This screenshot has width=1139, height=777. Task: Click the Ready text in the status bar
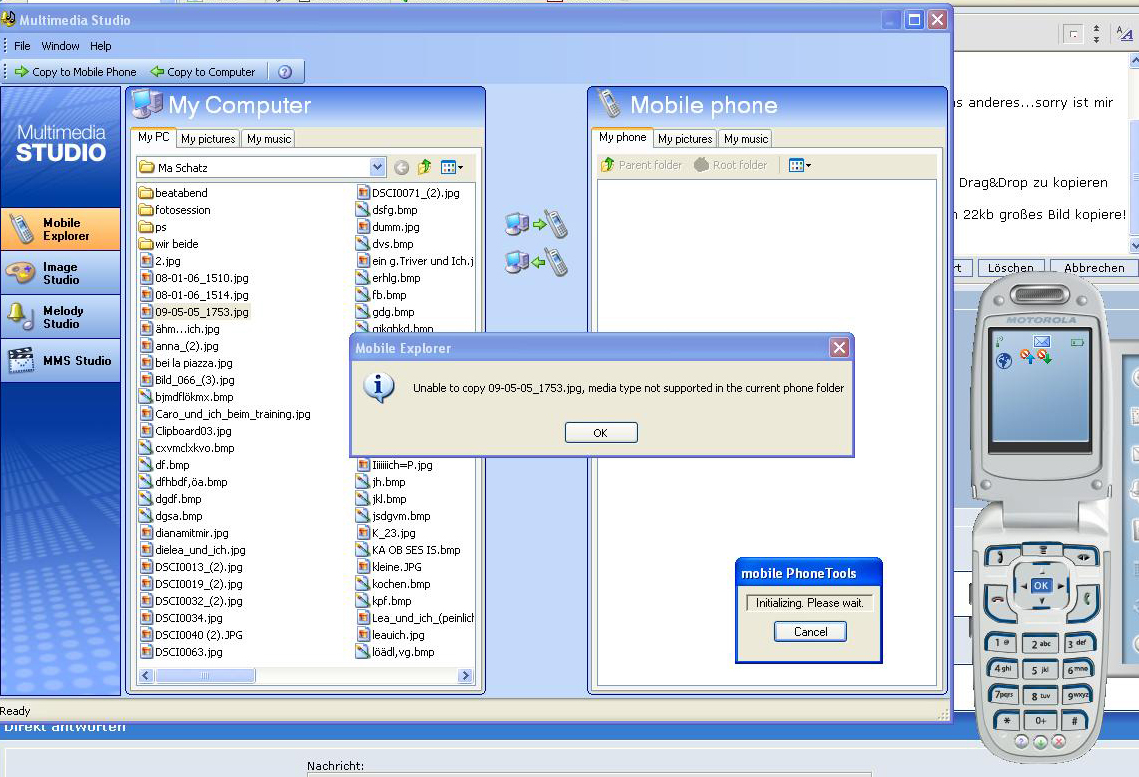pyautogui.click(x=15, y=711)
